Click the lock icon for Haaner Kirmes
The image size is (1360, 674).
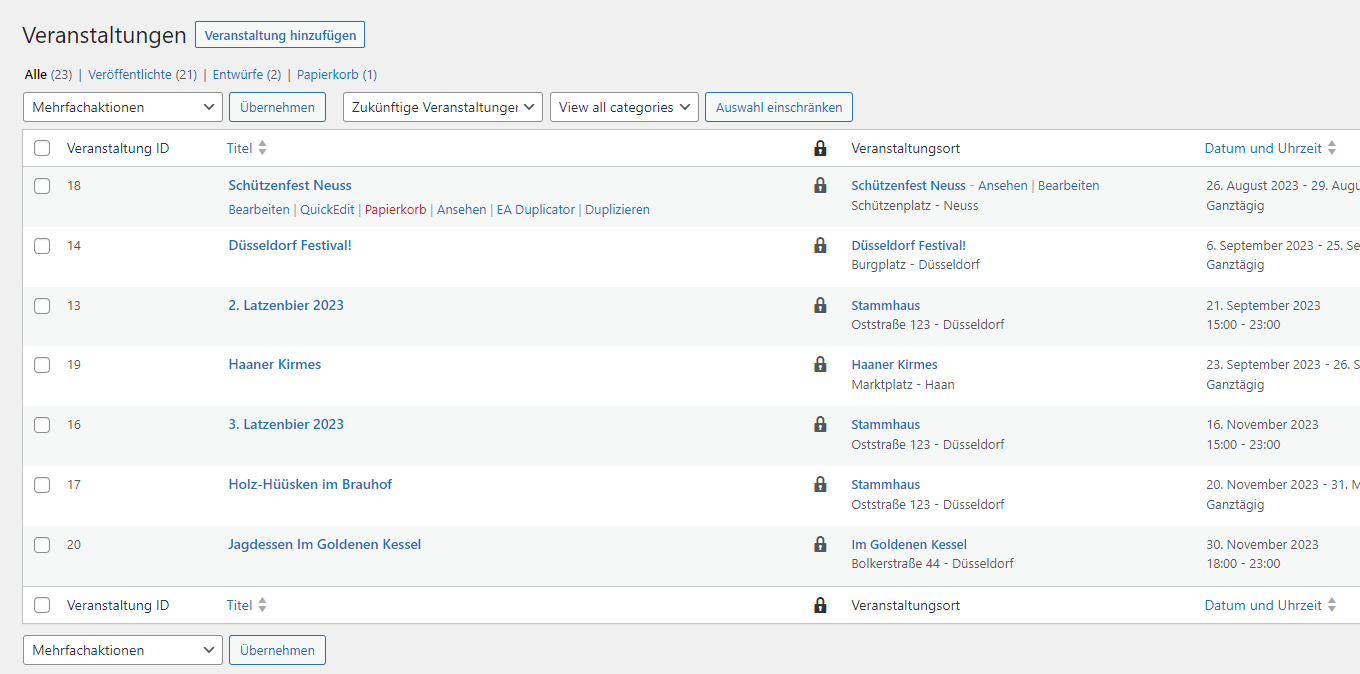[x=820, y=365]
